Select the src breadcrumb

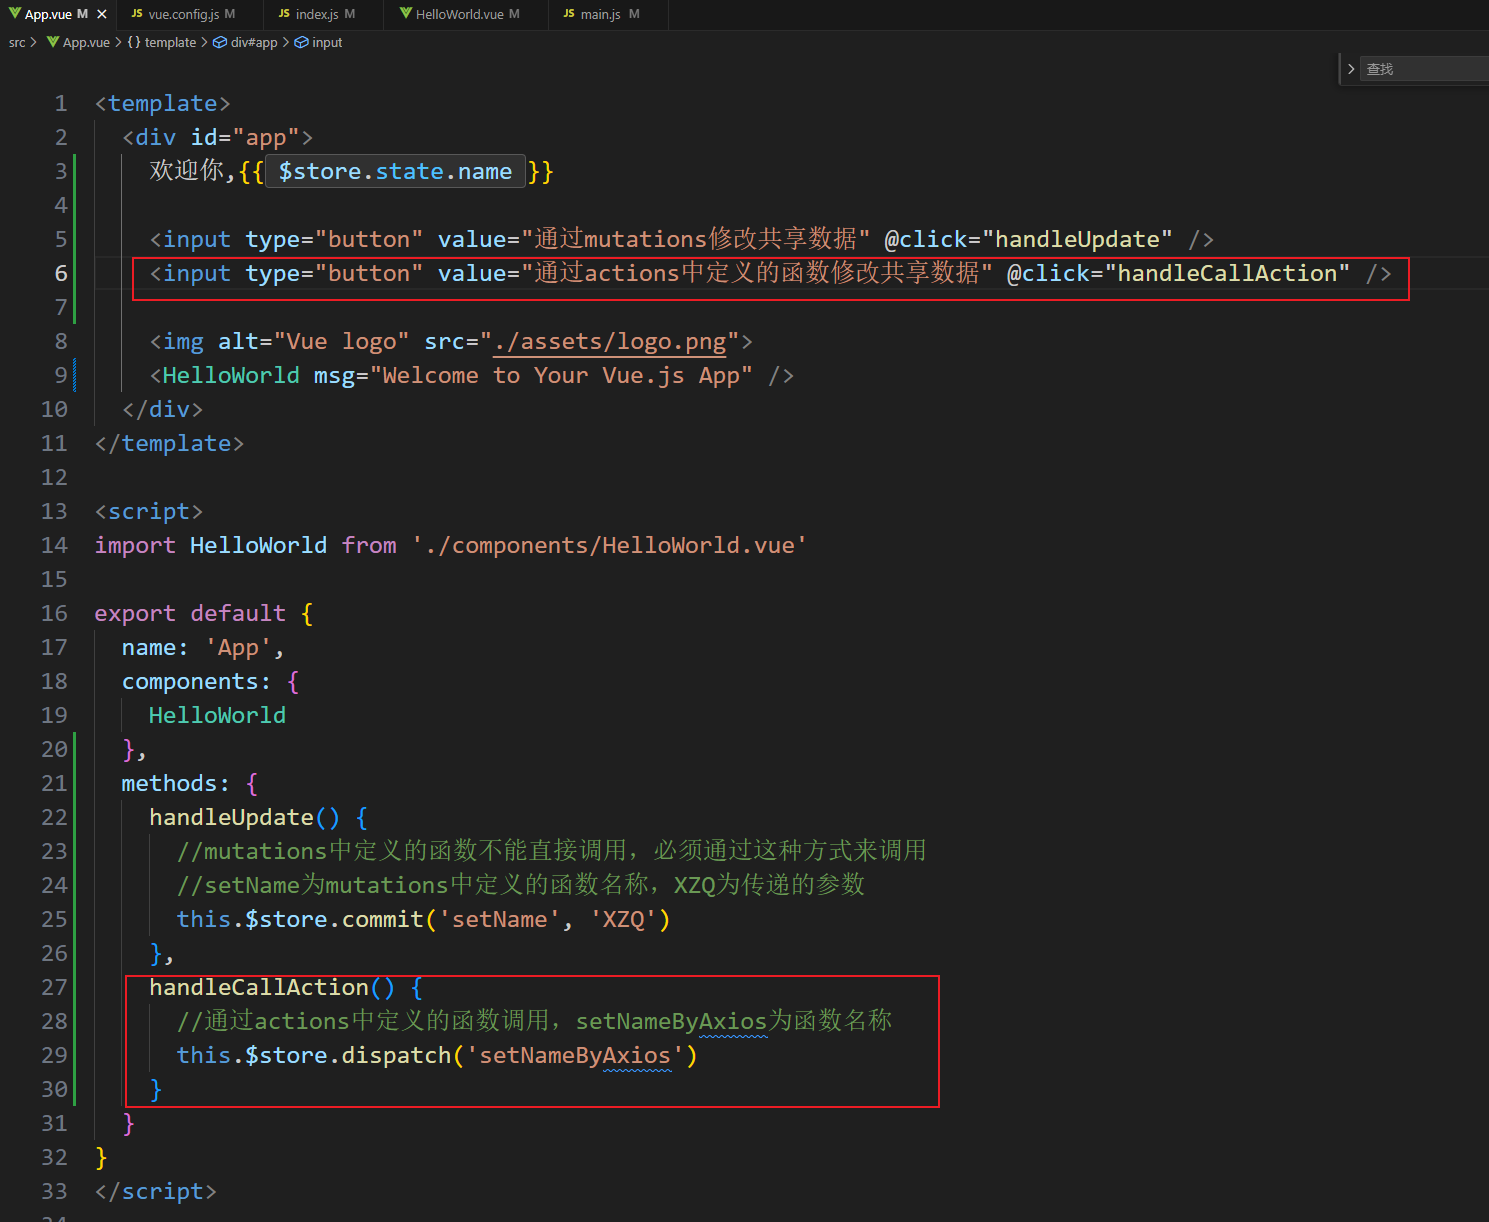pos(17,42)
